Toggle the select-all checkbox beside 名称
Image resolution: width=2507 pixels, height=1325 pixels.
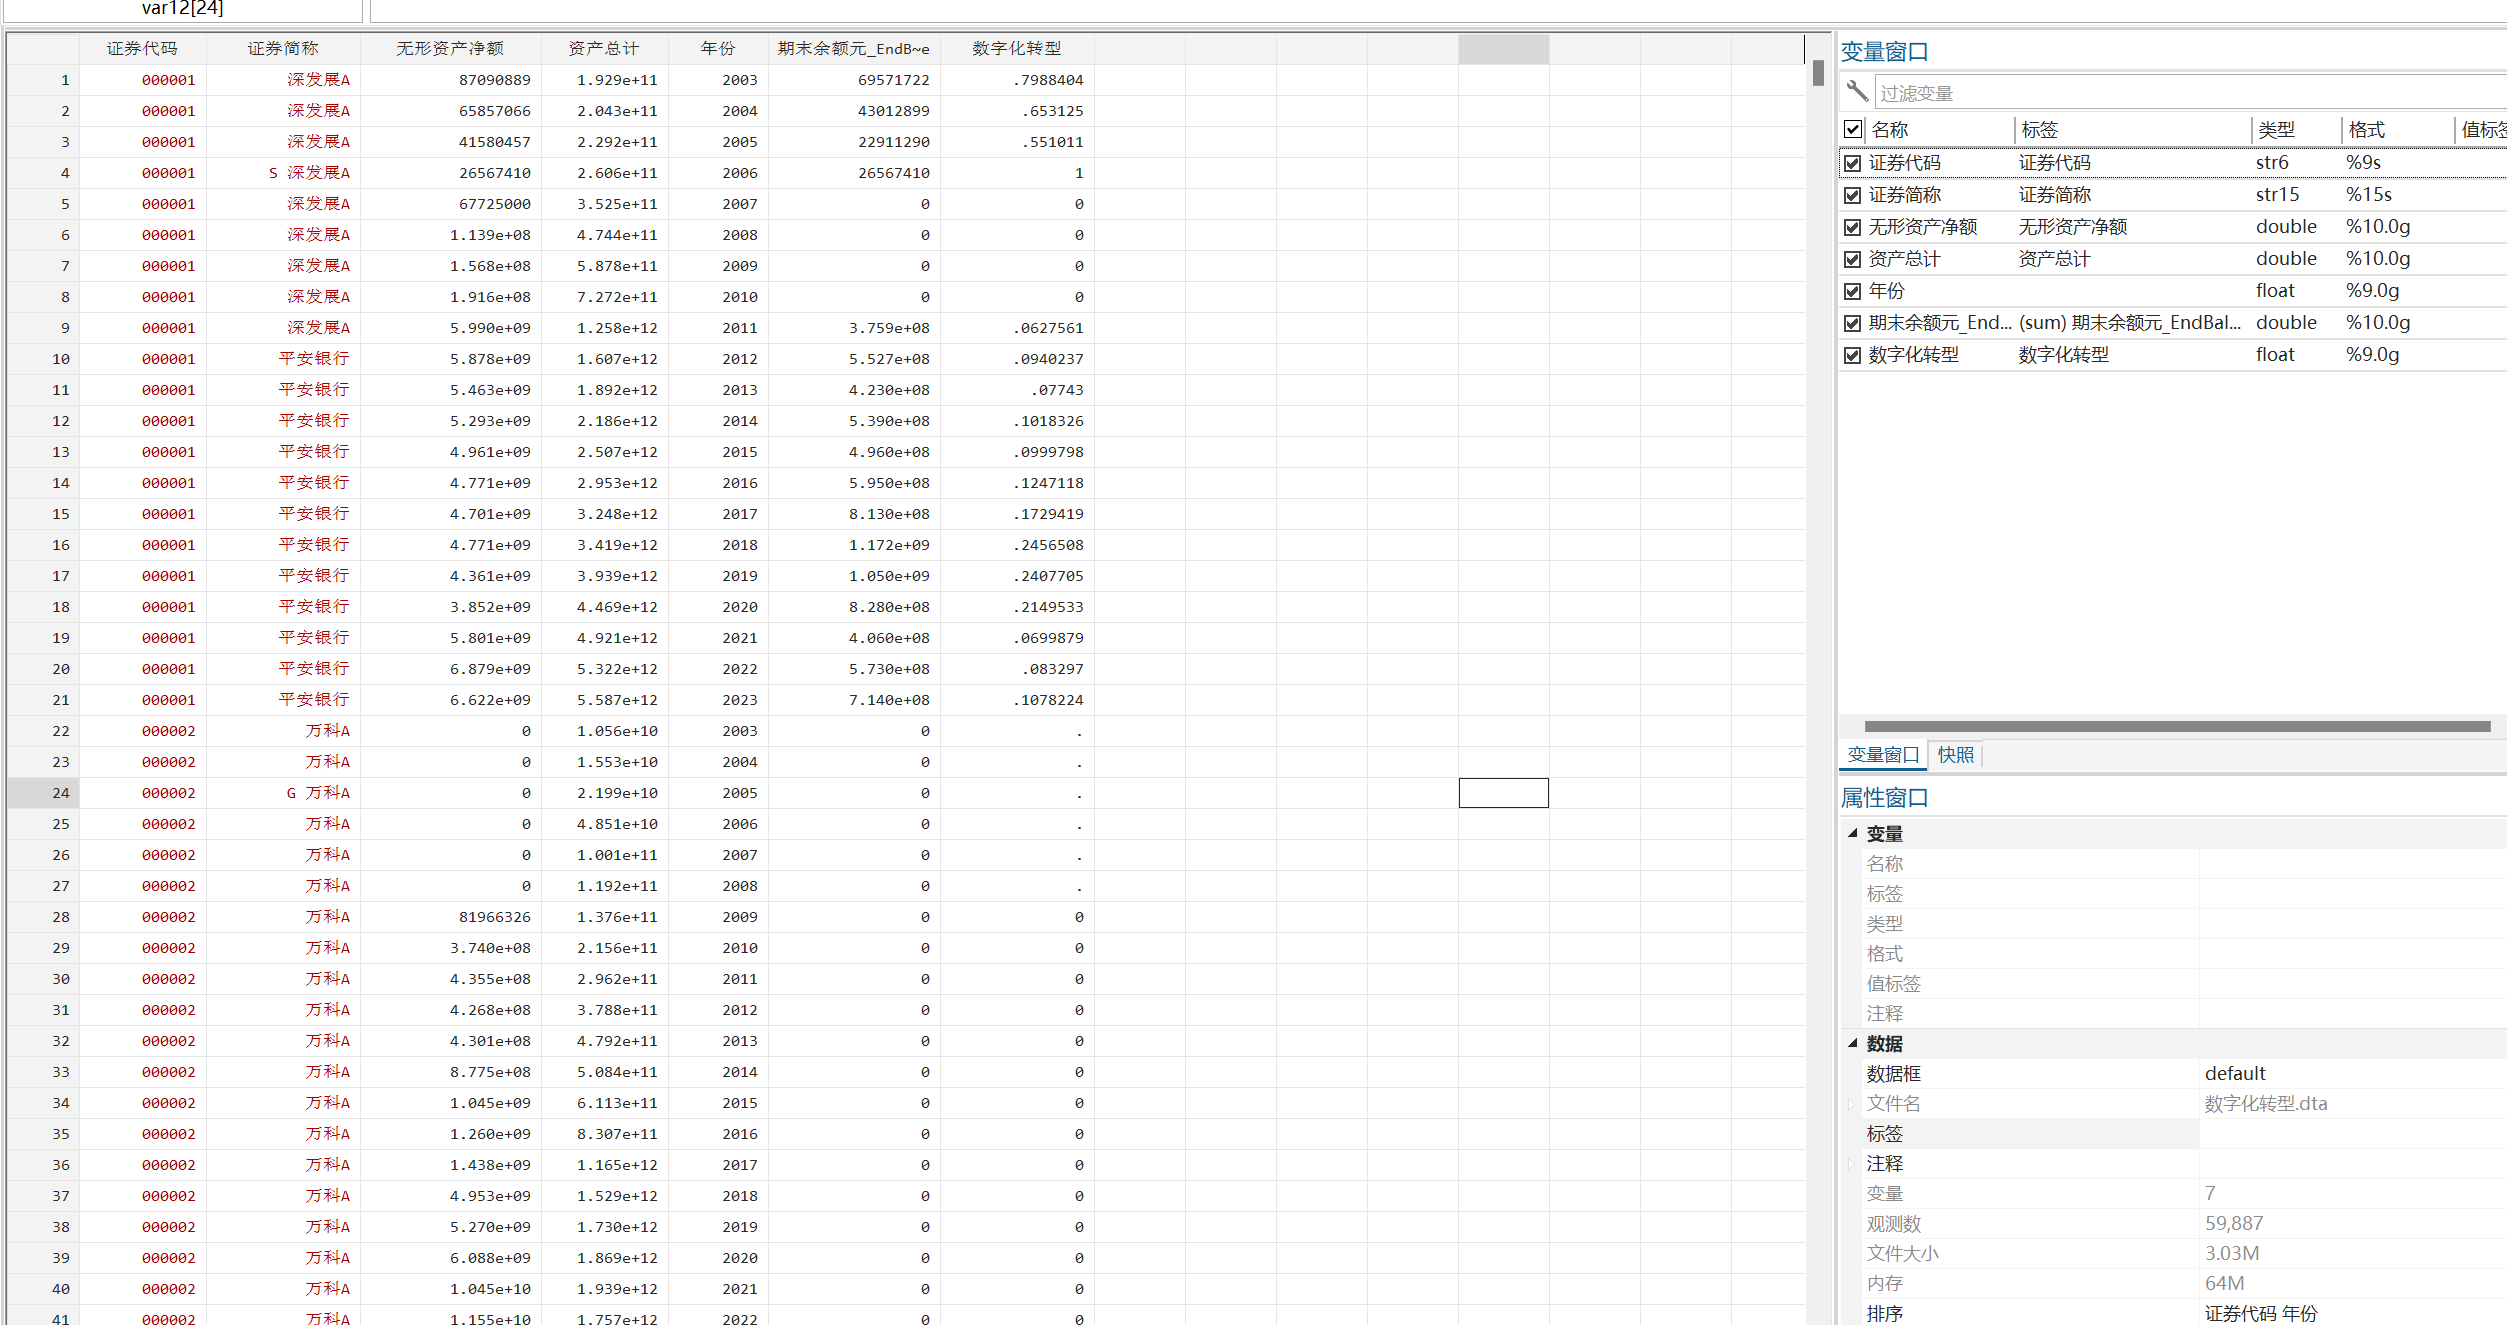point(1853,129)
